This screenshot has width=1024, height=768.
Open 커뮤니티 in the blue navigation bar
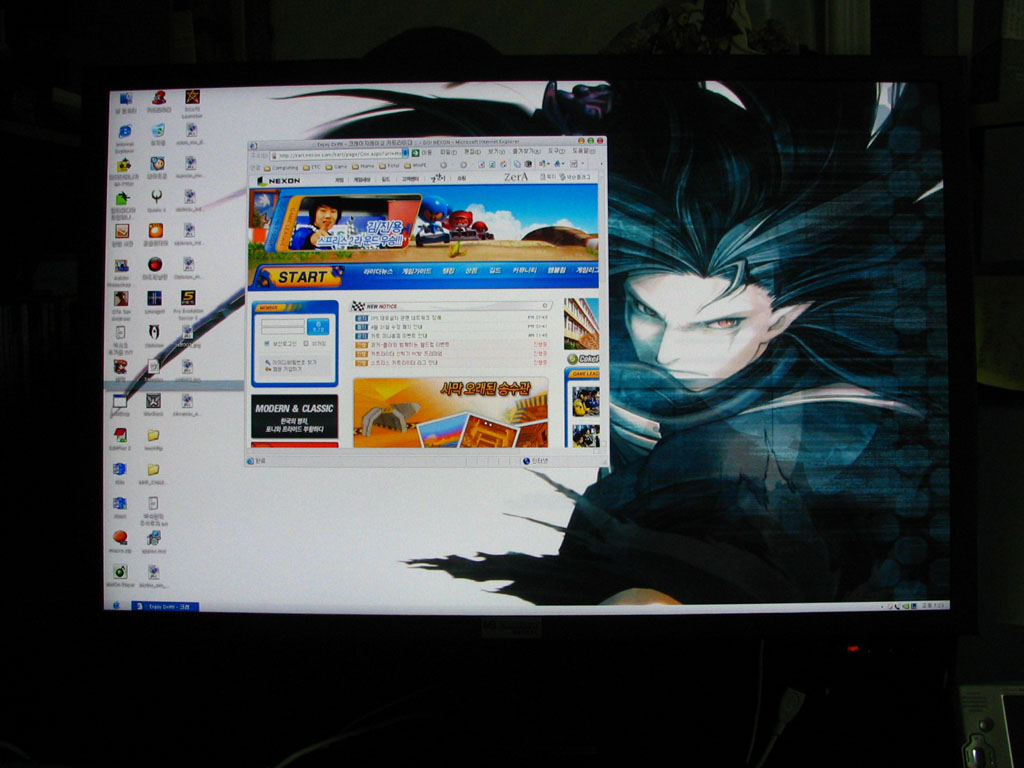tap(524, 270)
